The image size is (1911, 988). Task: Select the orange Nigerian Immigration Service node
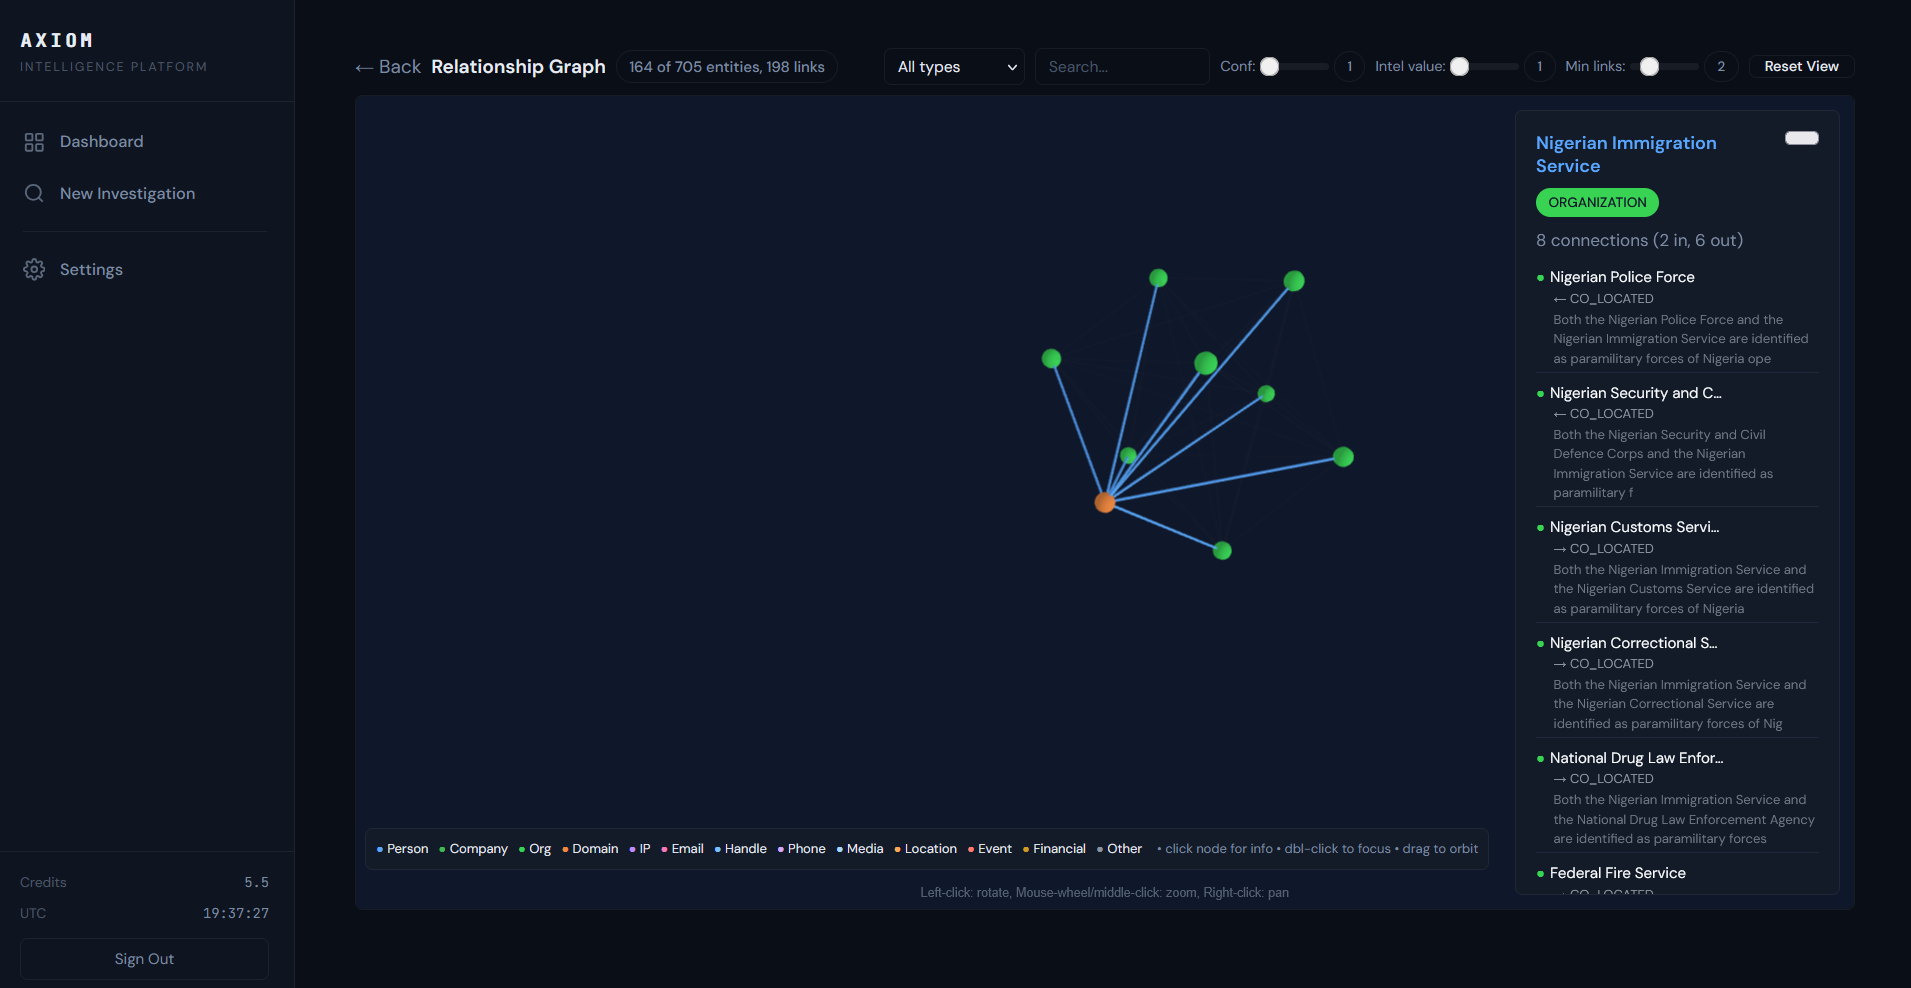[1104, 502]
